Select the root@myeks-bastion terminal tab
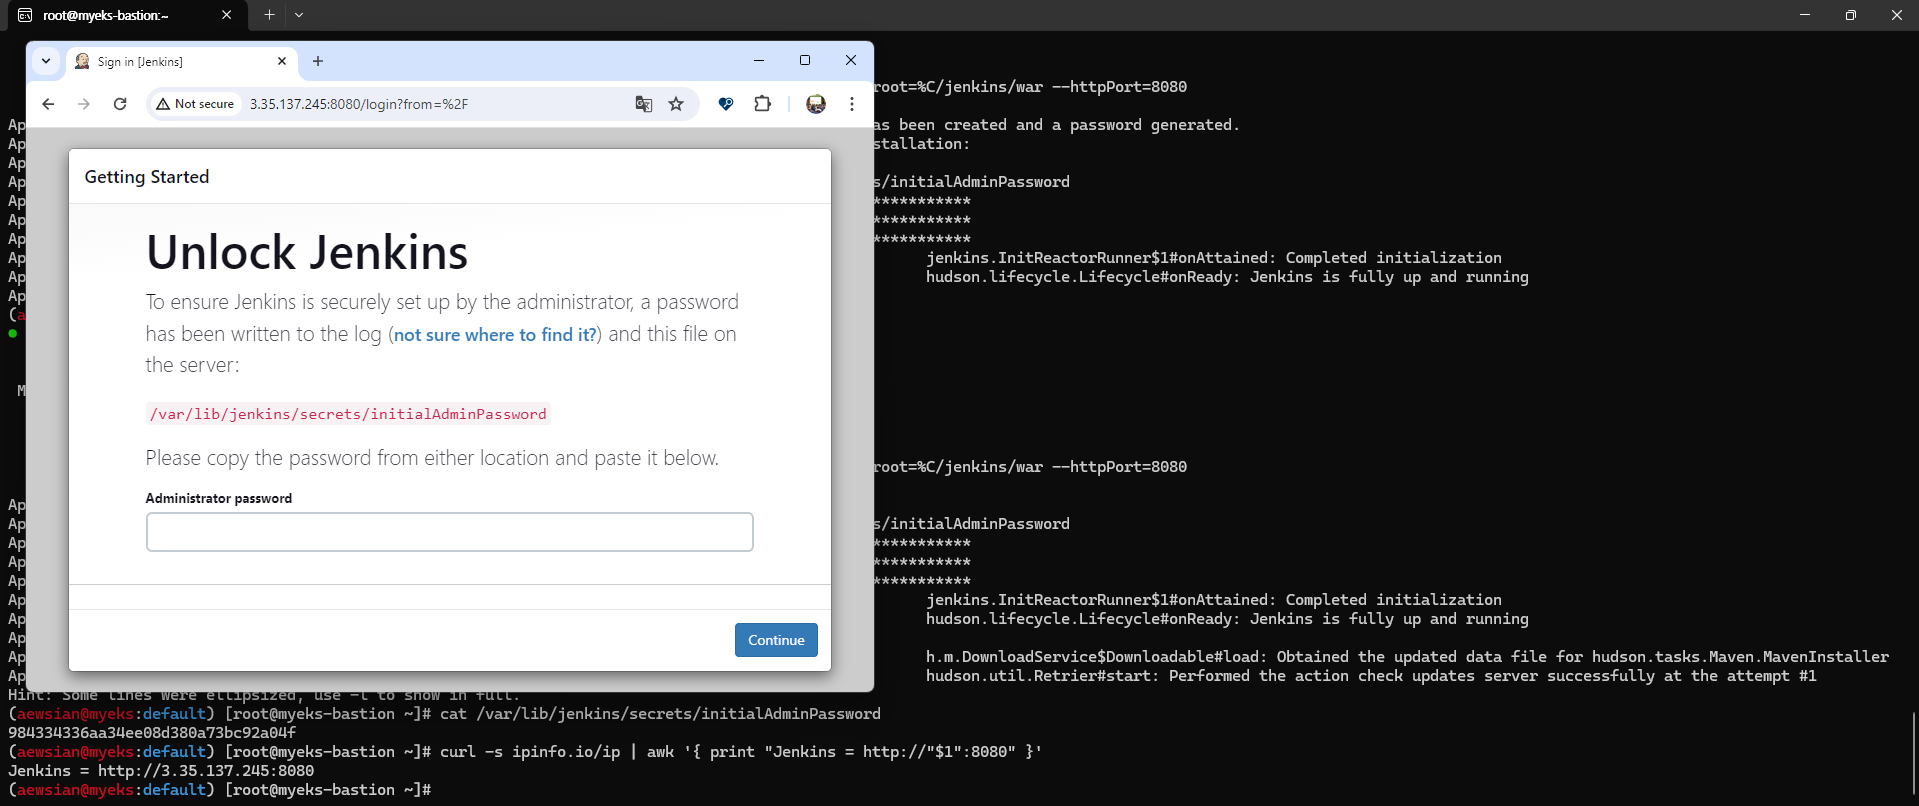Screen dimensions: 1919x806 125,15
